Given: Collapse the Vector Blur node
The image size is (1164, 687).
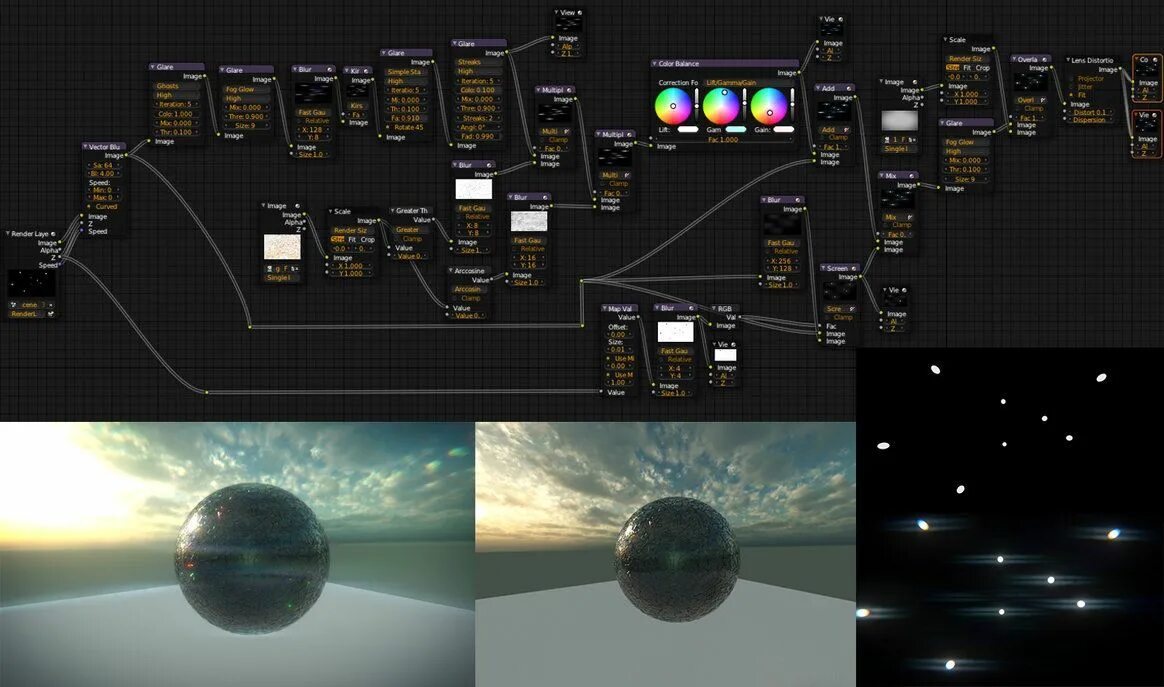Looking at the screenshot, I should pyautogui.click(x=85, y=147).
